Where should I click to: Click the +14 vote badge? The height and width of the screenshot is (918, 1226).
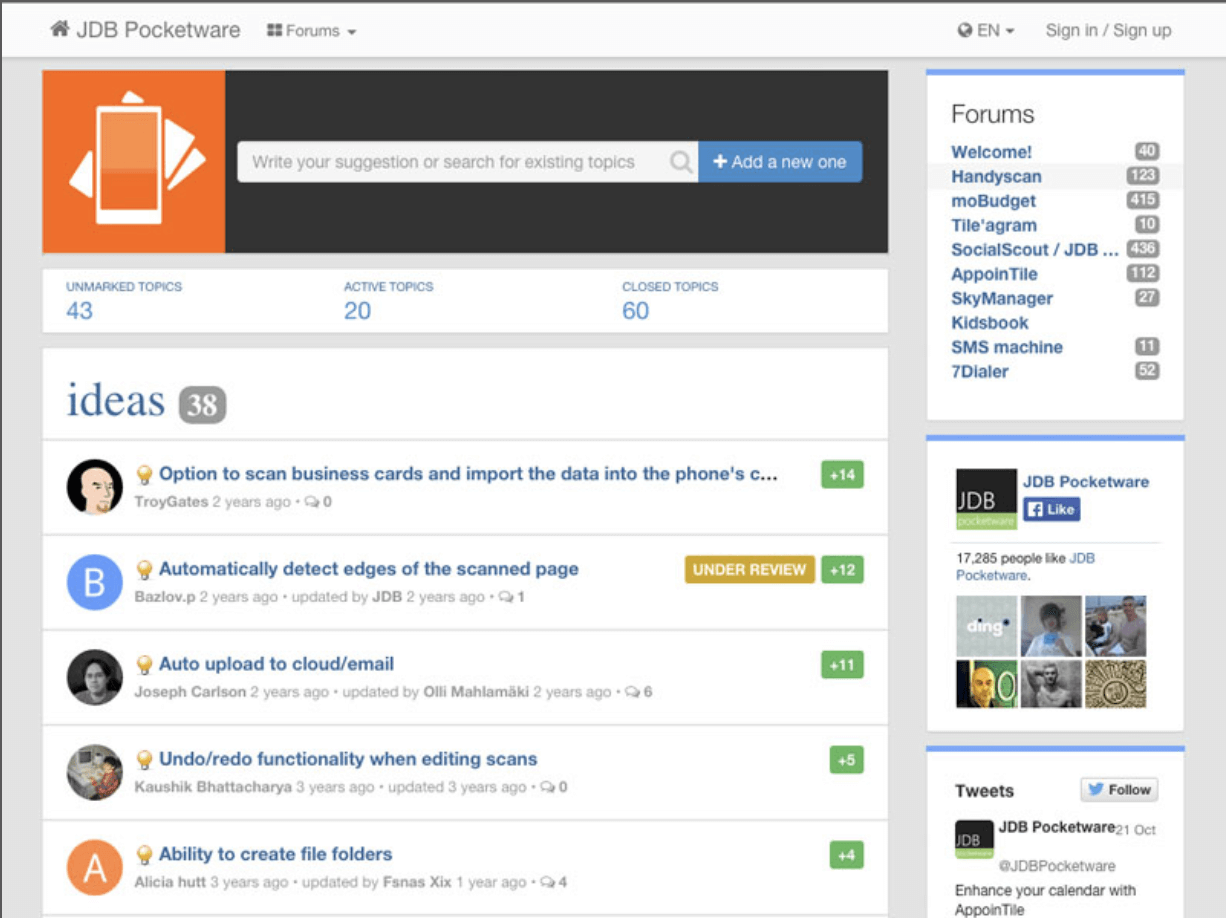click(842, 475)
